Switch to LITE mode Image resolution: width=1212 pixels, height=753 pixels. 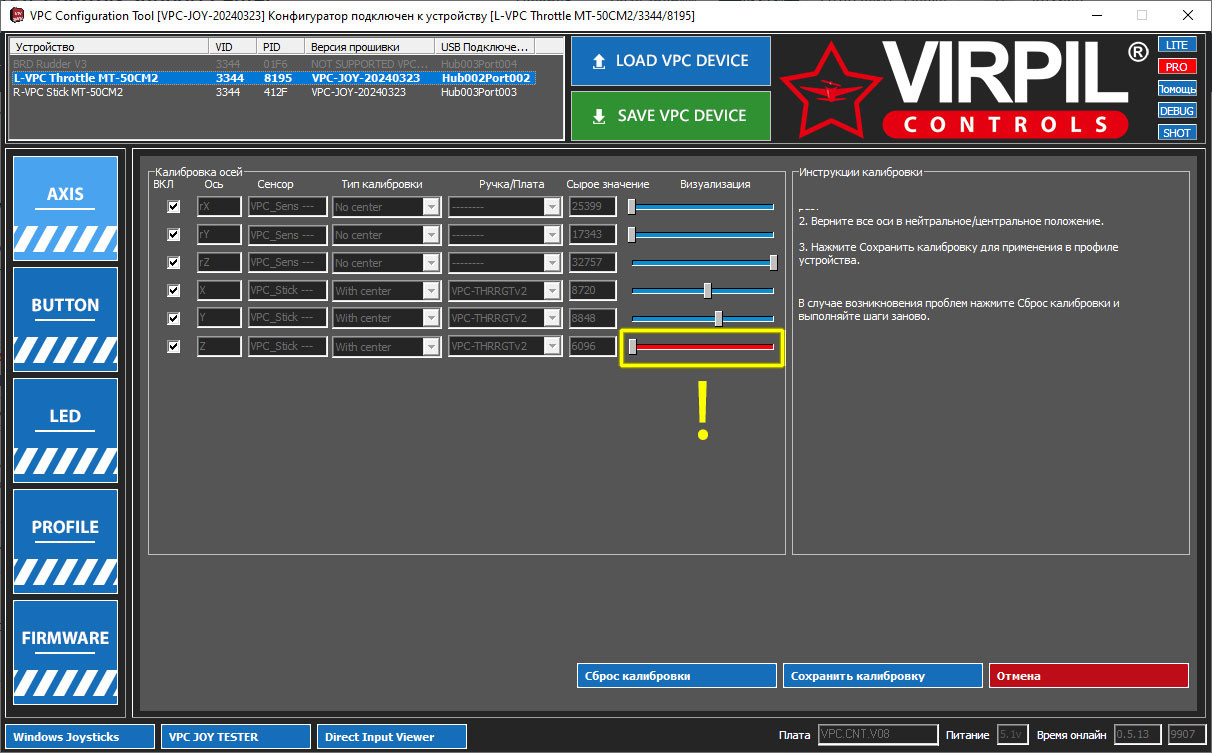coord(1177,45)
